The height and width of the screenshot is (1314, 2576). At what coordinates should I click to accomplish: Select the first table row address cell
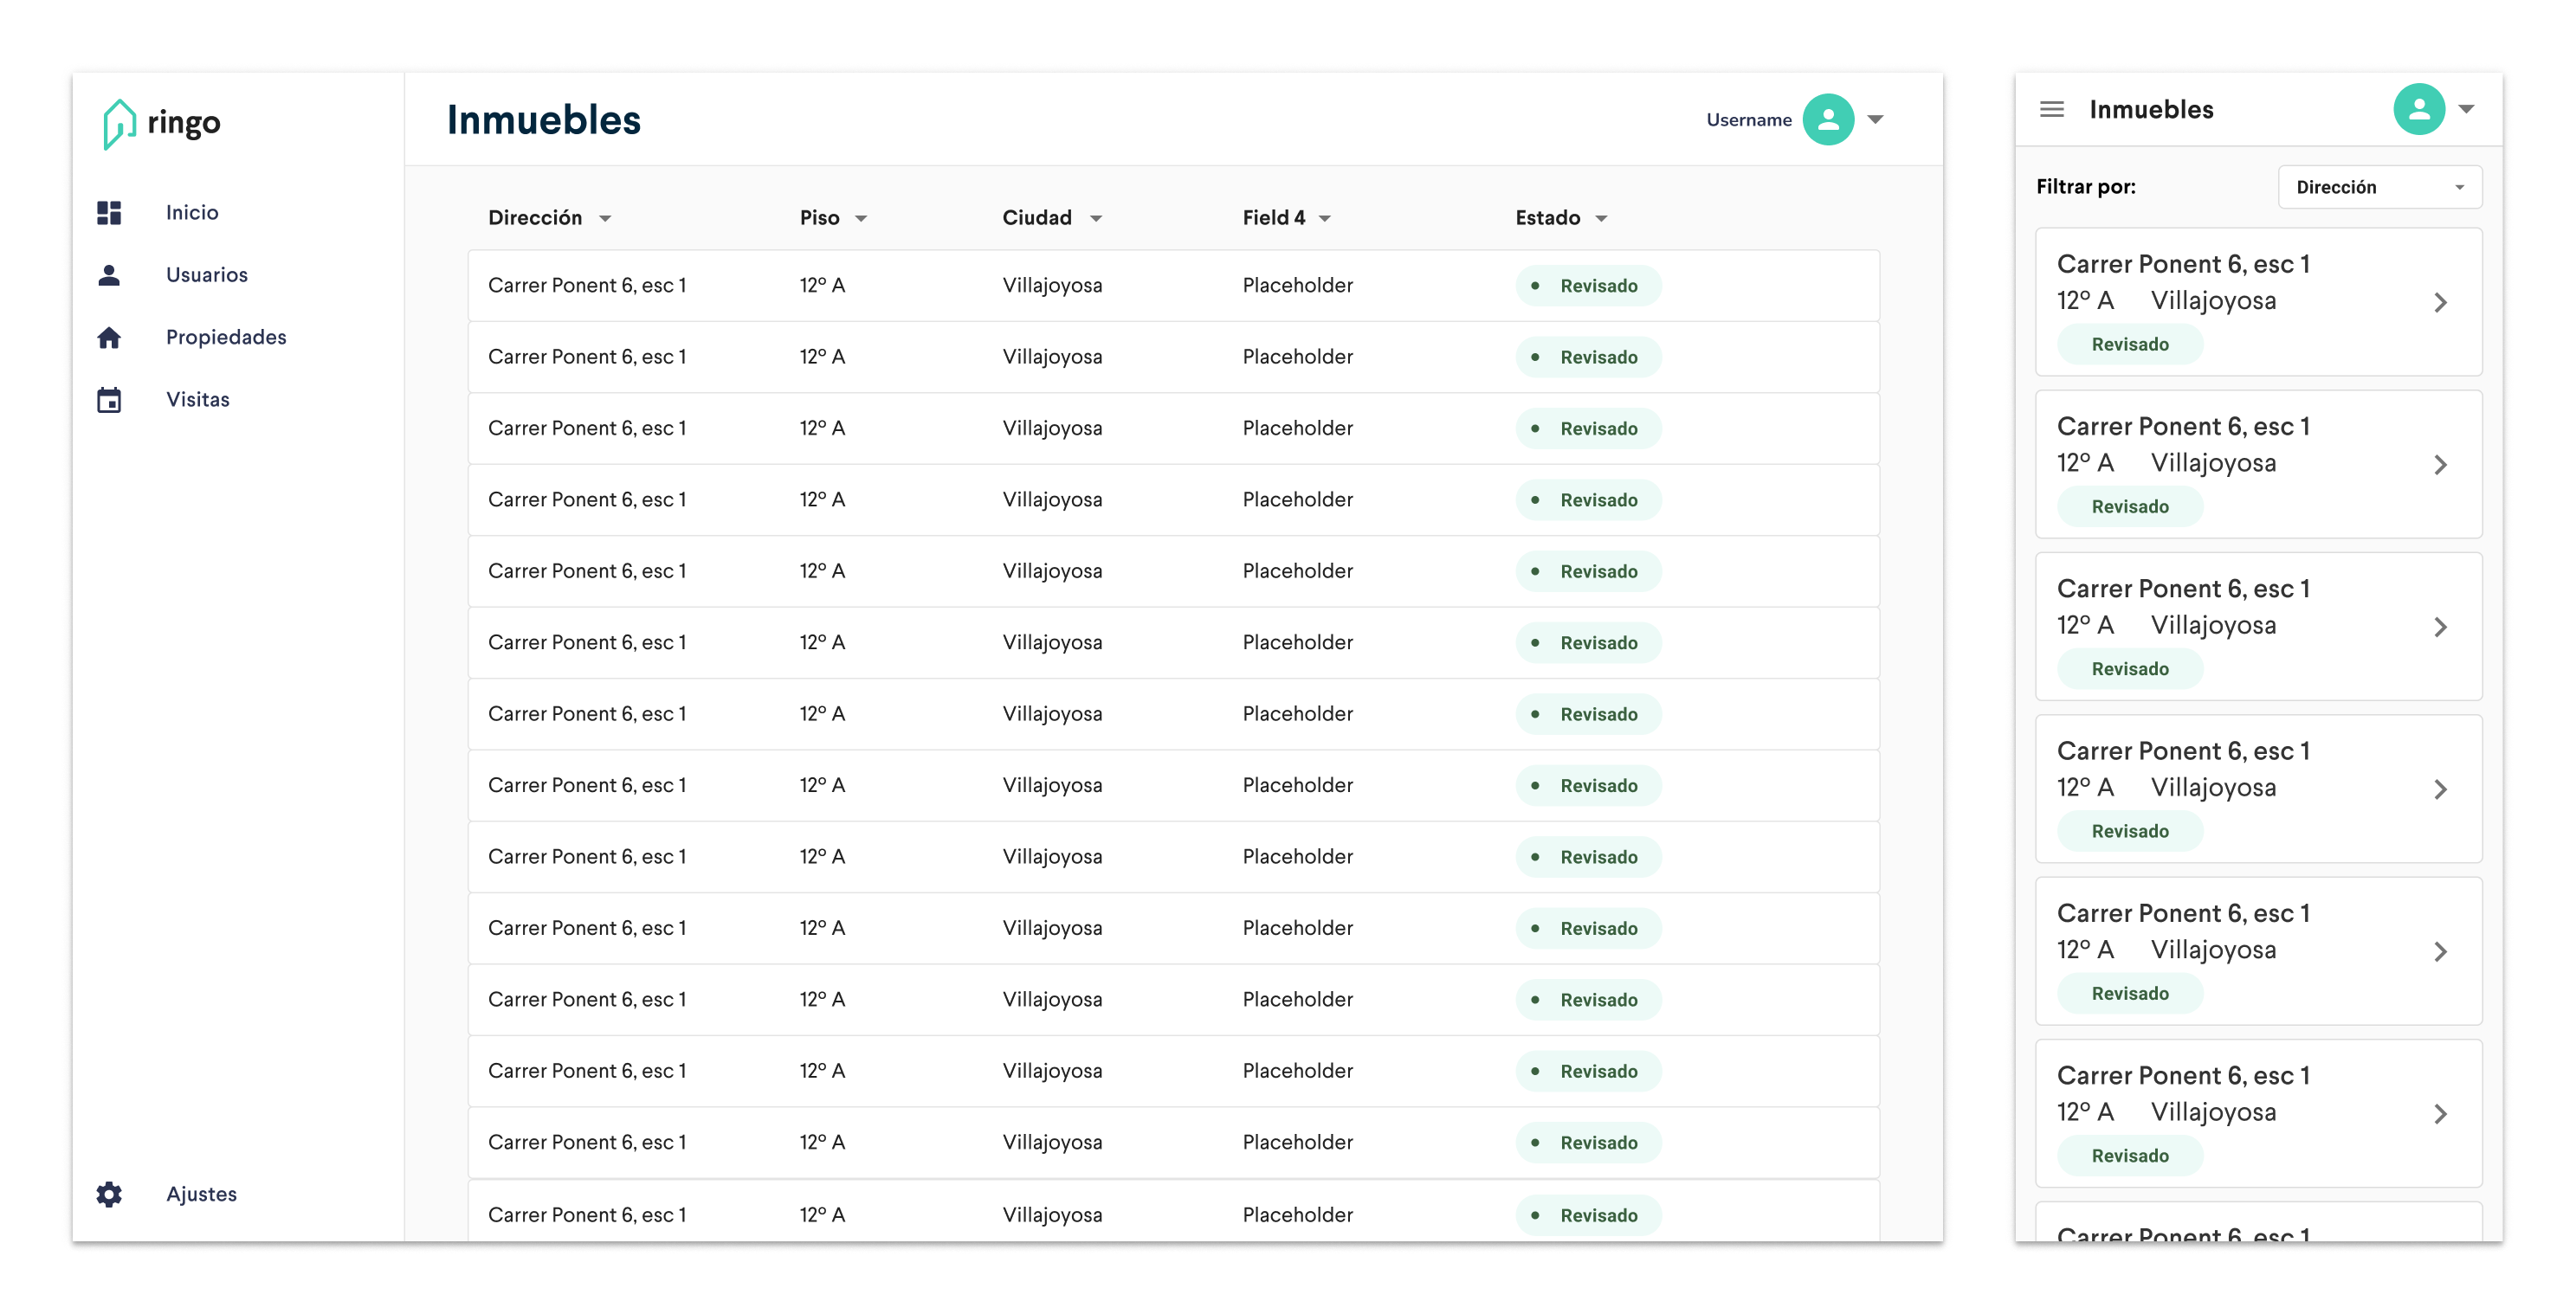(x=587, y=286)
